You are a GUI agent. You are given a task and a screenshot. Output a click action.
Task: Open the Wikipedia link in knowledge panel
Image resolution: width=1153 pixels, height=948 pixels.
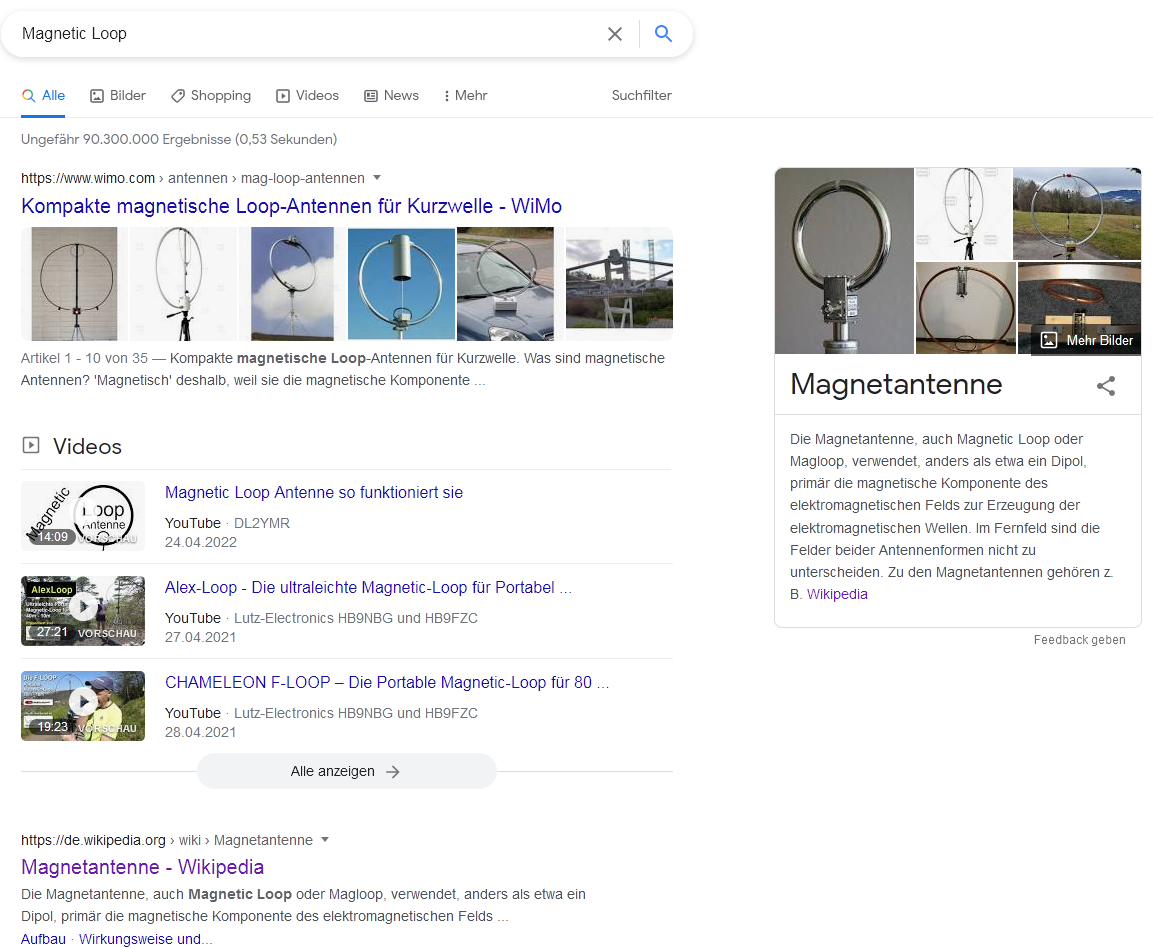(x=837, y=594)
